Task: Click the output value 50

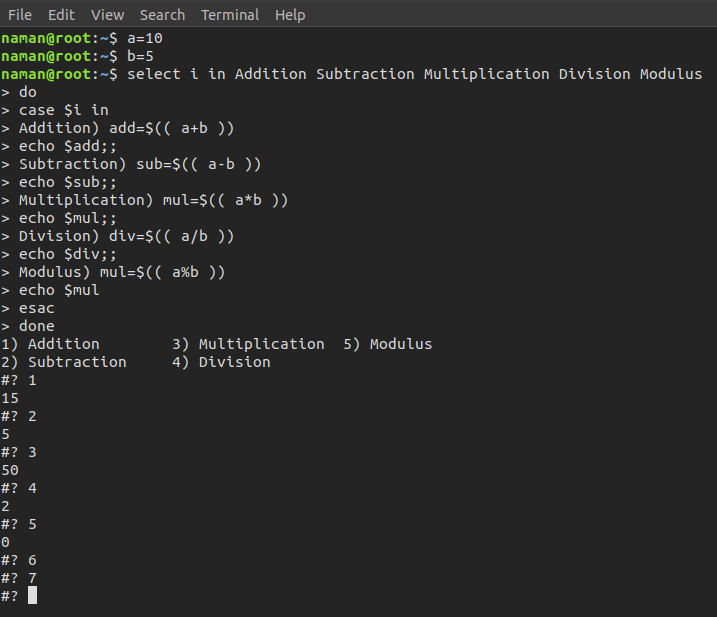Action: (x=10, y=470)
